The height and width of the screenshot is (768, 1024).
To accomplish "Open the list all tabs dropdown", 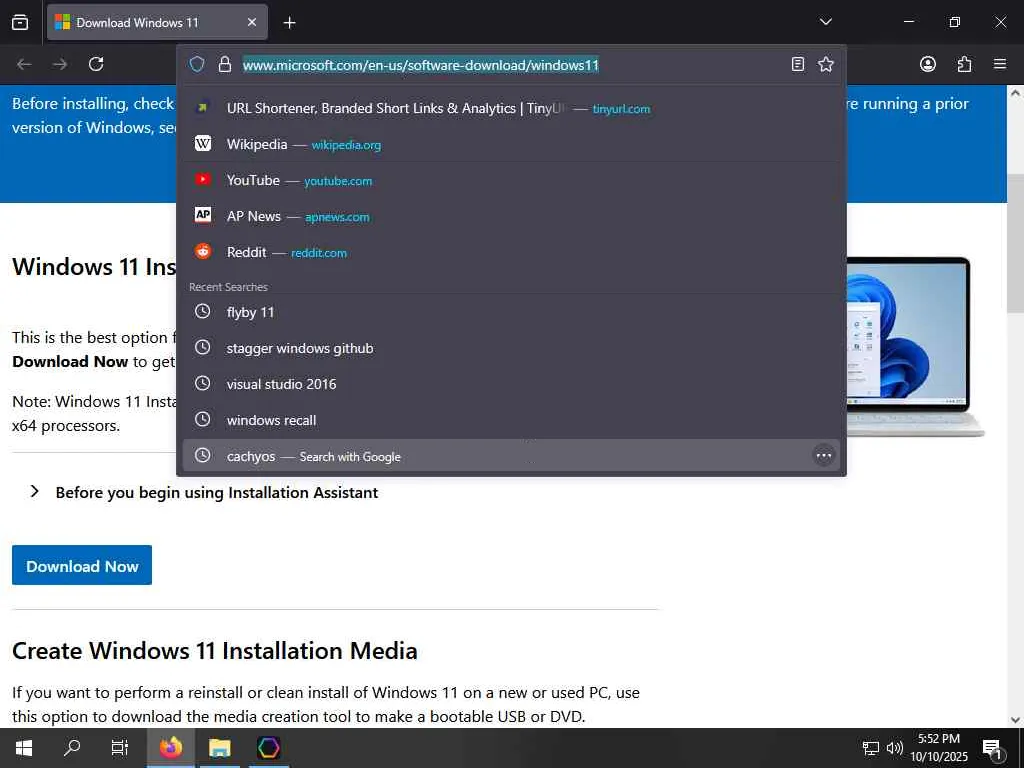I will tap(825, 22).
